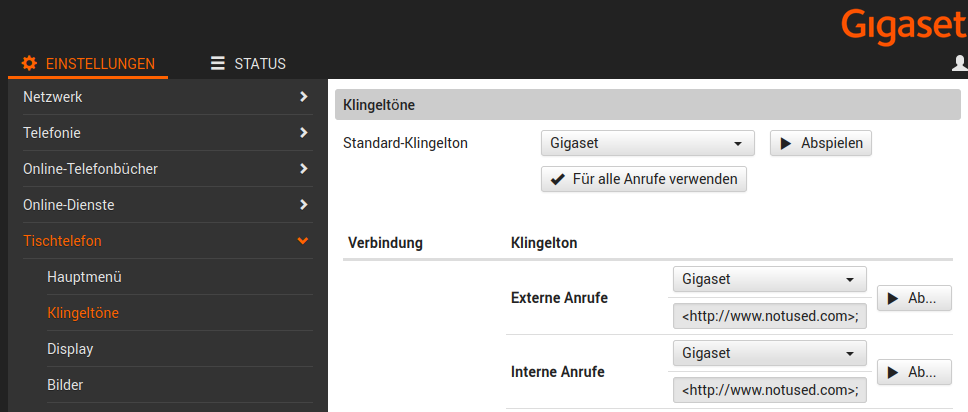The width and height of the screenshot is (968, 412).
Task: Click the Einstellungen gear icon
Action: (x=29, y=64)
